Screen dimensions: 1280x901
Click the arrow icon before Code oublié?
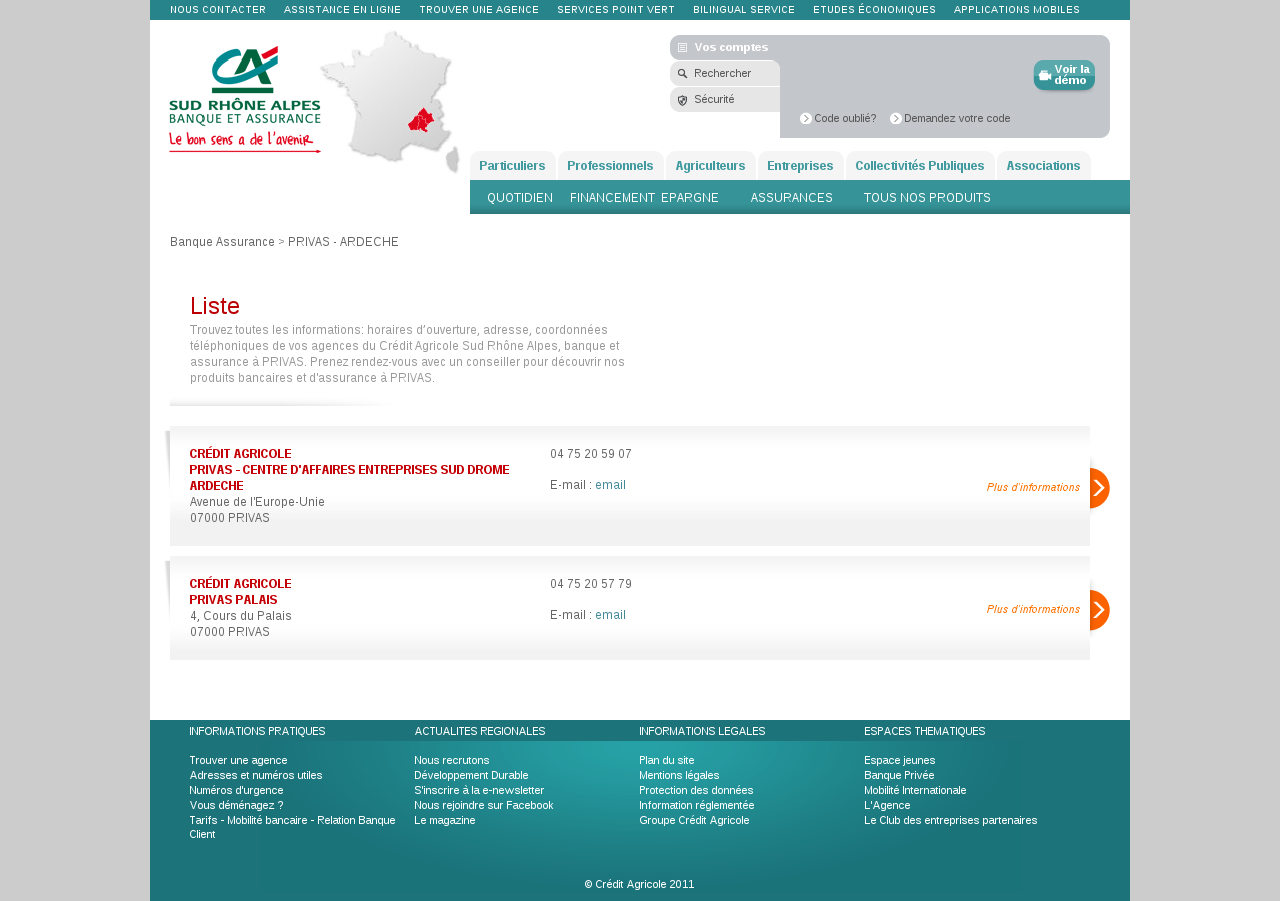[806, 118]
